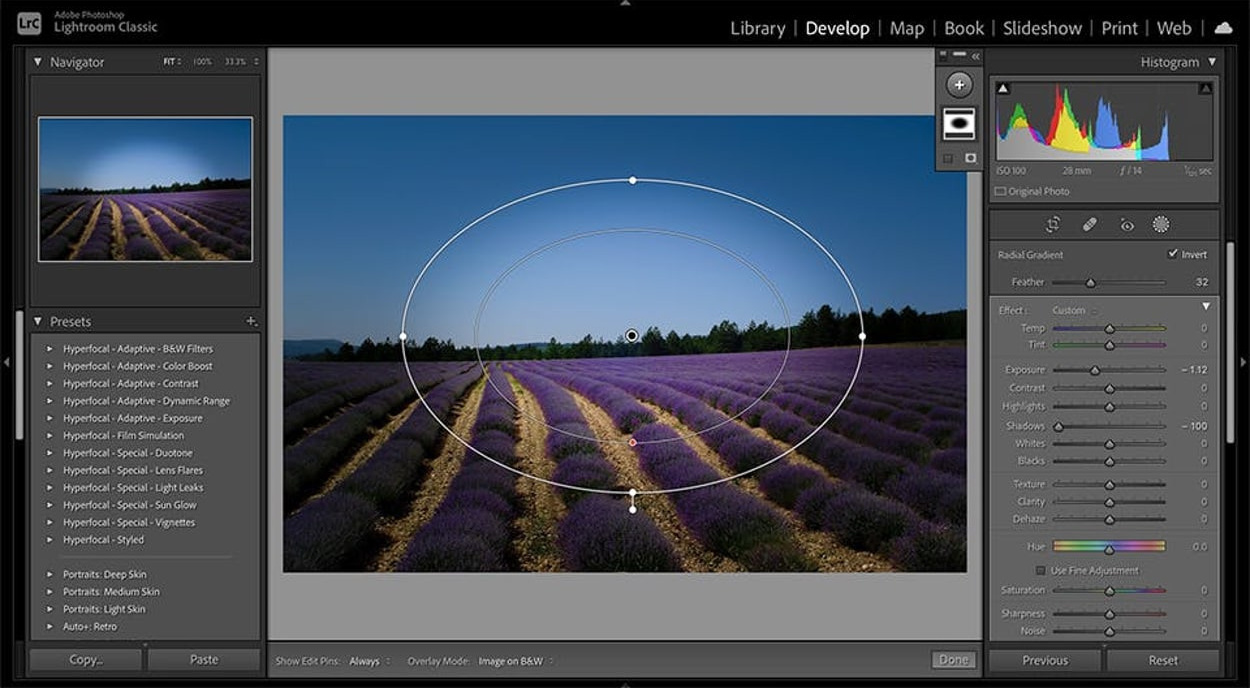1250x688 pixels.
Task: Open the Masking tool
Action: 1161,225
